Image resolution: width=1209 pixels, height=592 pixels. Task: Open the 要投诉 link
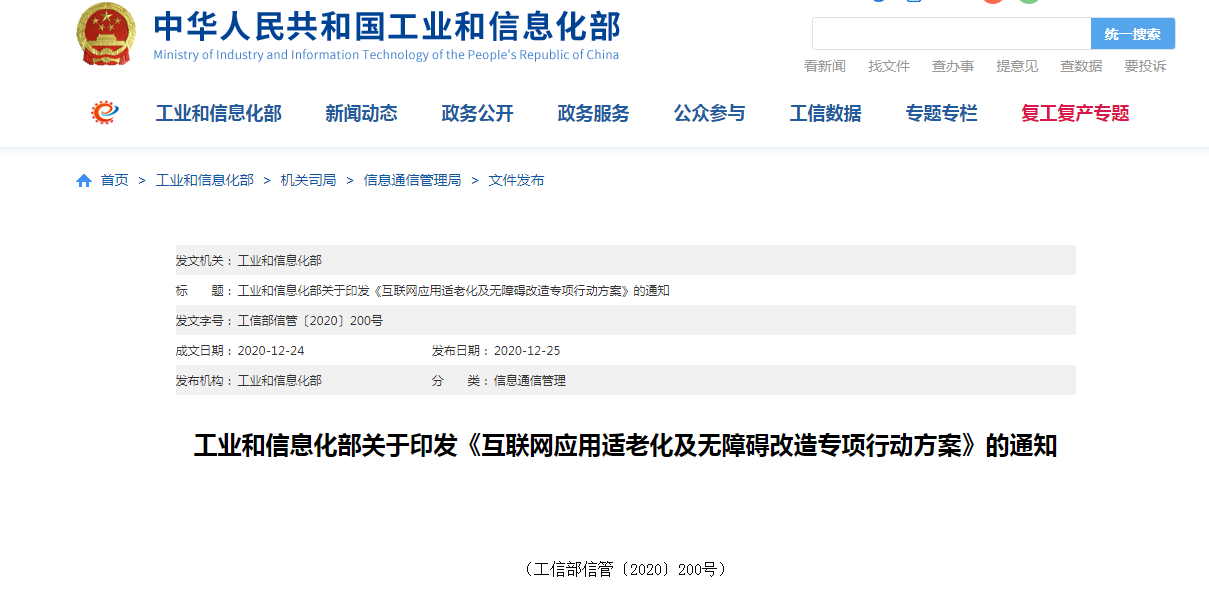coord(1145,66)
